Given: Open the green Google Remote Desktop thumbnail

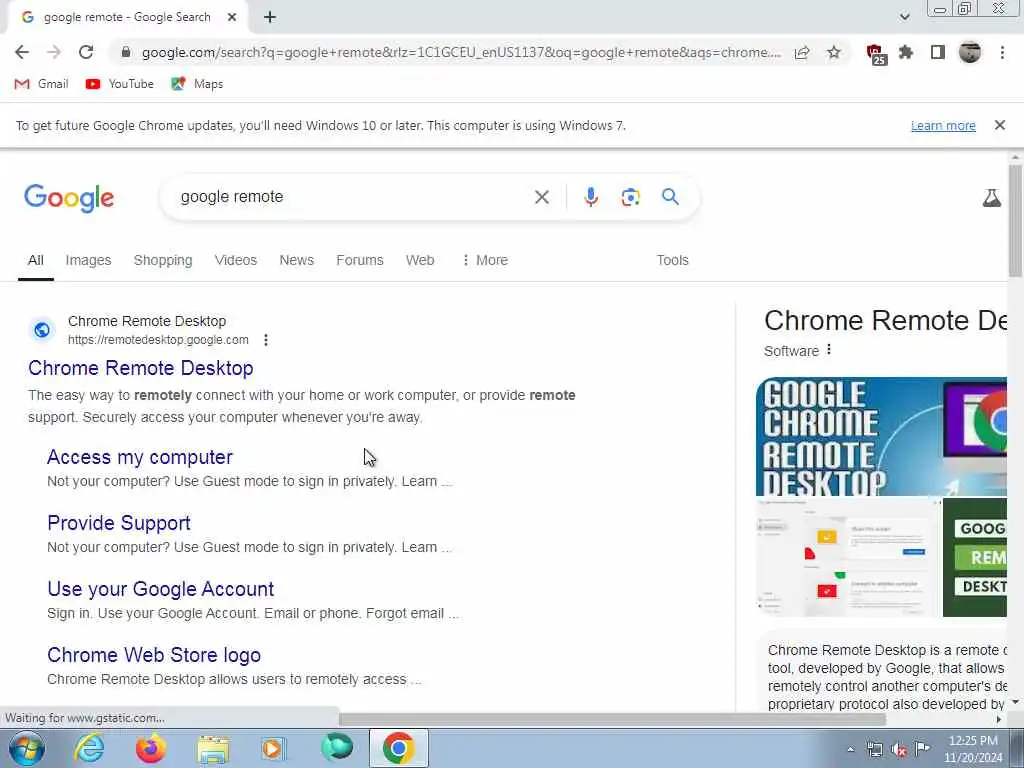Looking at the screenshot, I should (x=975, y=557).
